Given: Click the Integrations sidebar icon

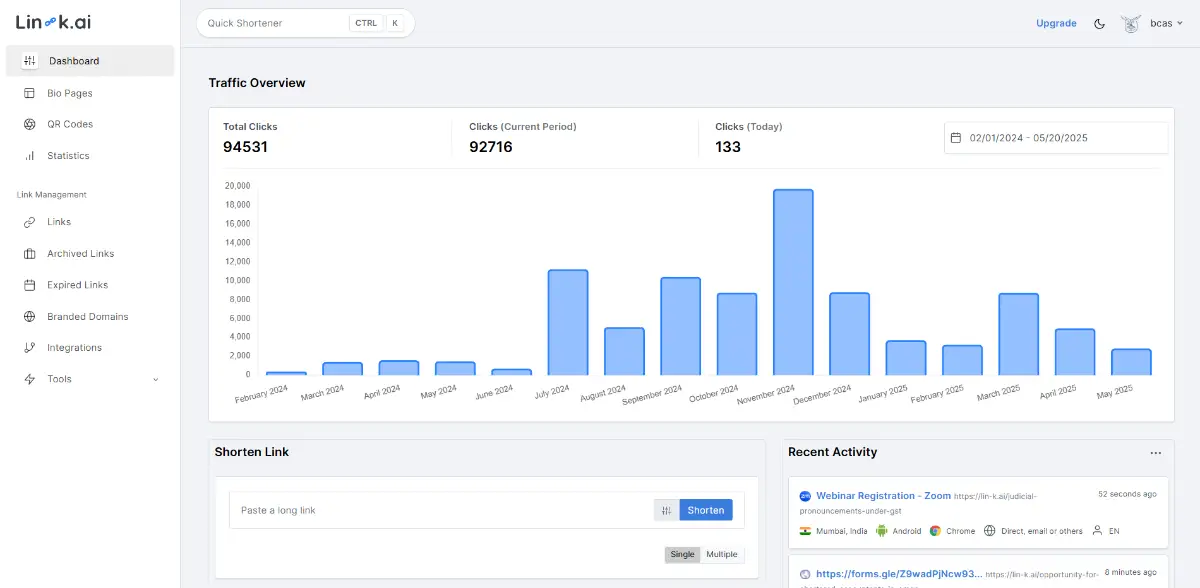Looking at the screenshot, I should (x=29, y=348).
